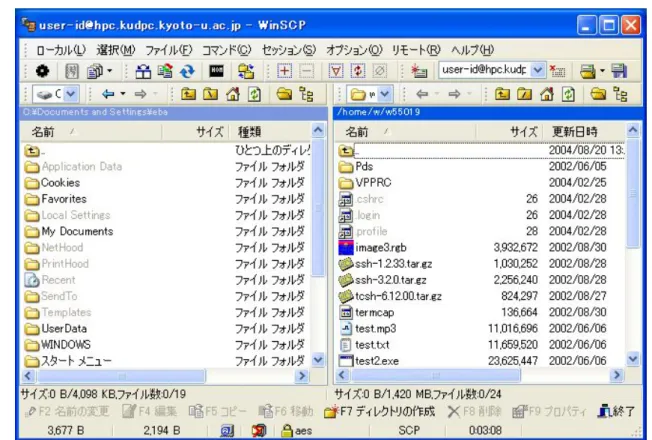Go to parent directory in remote panel
The image size is (652, 440).
click(502, 94)
